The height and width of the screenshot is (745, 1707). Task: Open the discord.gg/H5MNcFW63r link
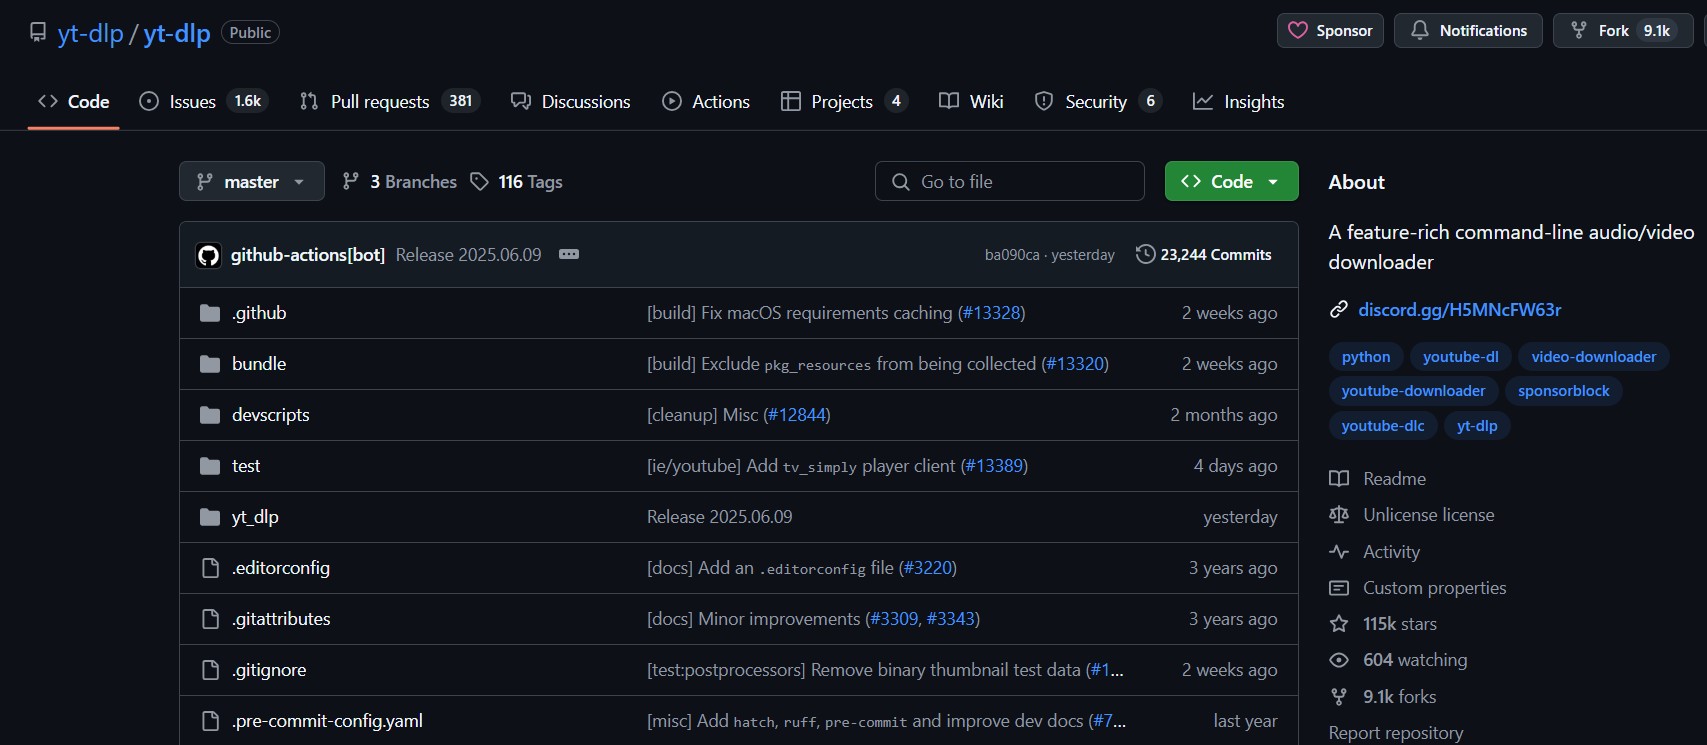[x=1459, y=310]
